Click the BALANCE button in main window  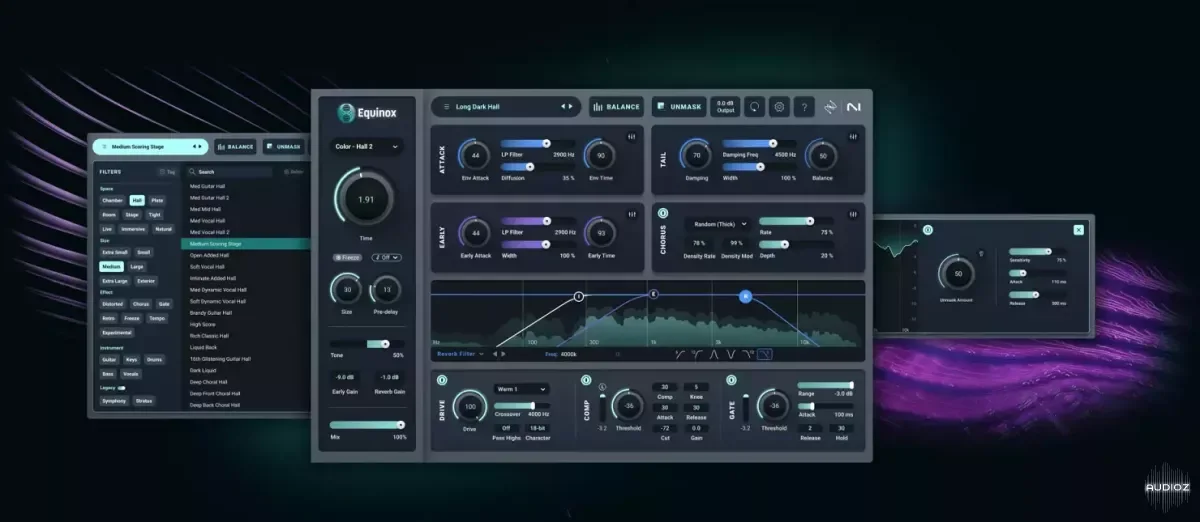616,107
